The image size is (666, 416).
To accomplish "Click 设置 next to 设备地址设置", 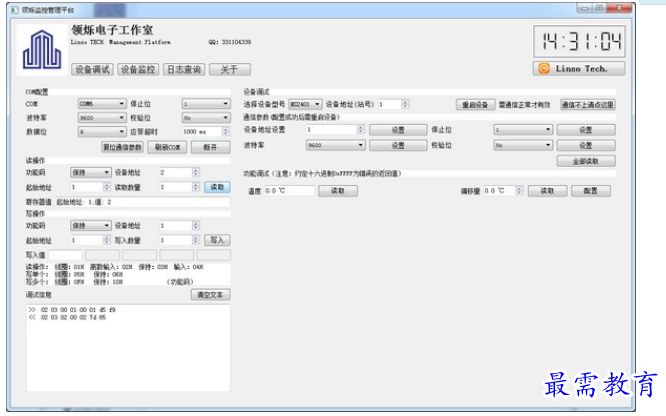I will (x=398, y=130).
